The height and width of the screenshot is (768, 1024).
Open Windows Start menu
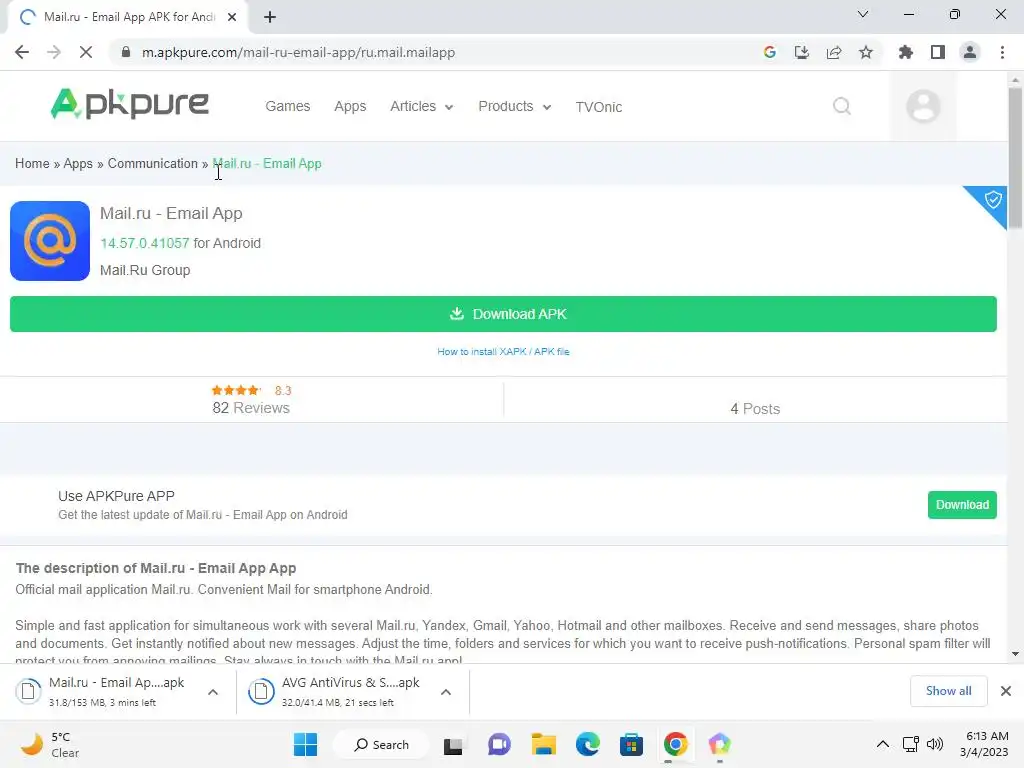[x=305, y=744]
